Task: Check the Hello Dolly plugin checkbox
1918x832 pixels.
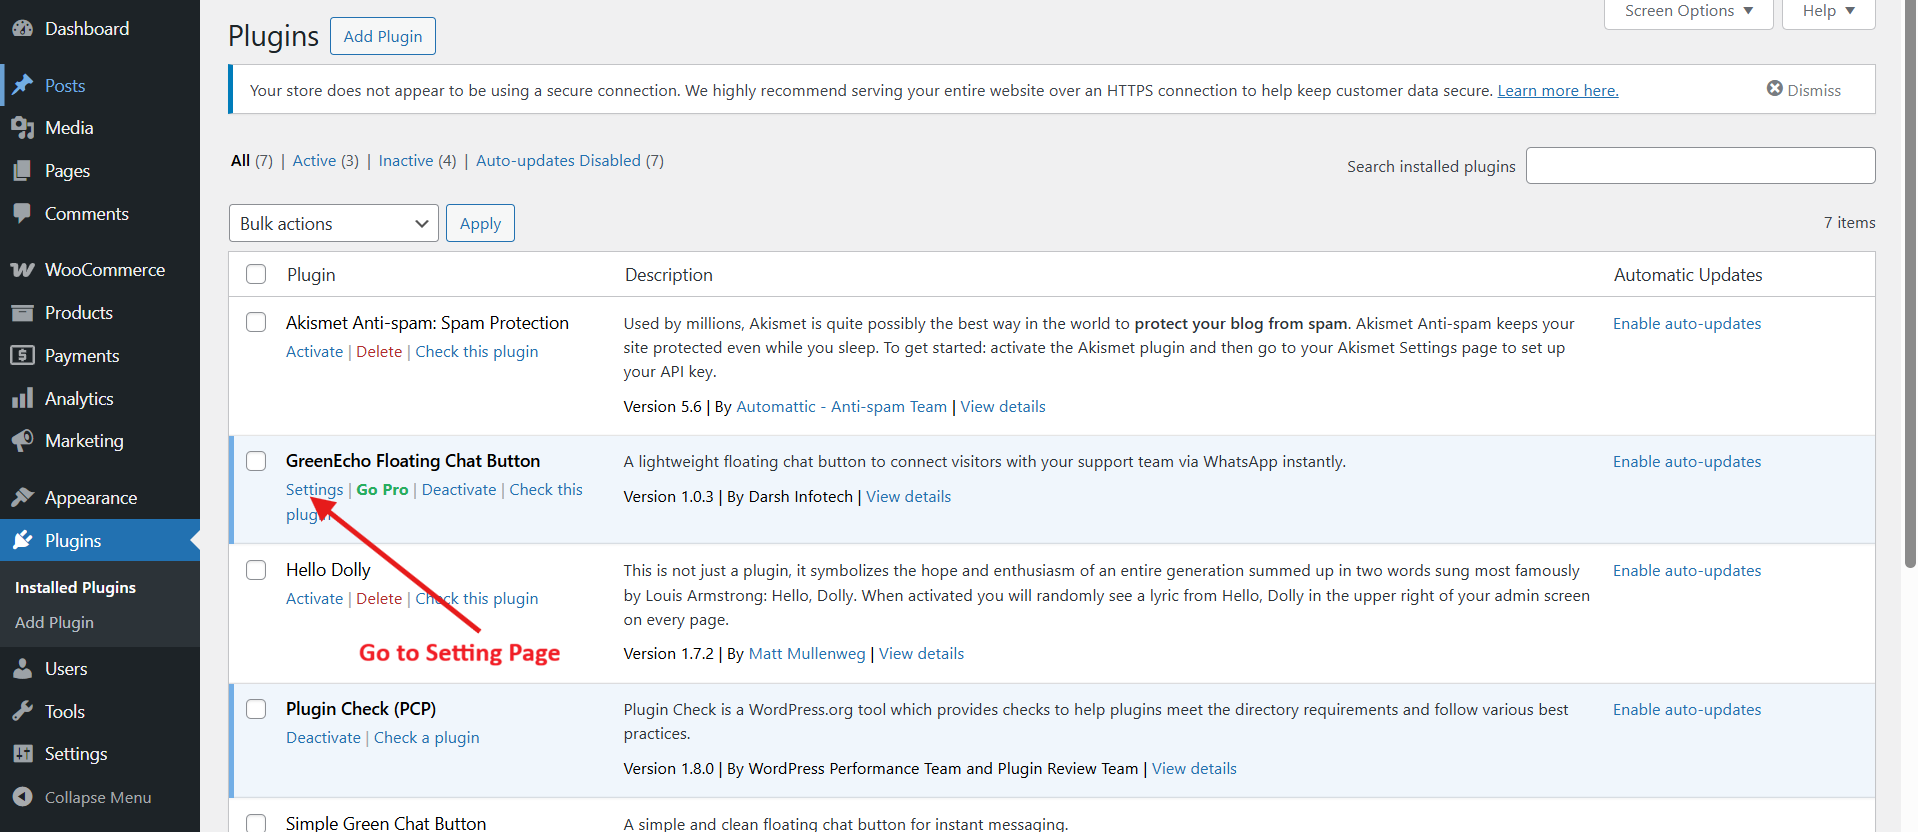Action: point(256,569)
